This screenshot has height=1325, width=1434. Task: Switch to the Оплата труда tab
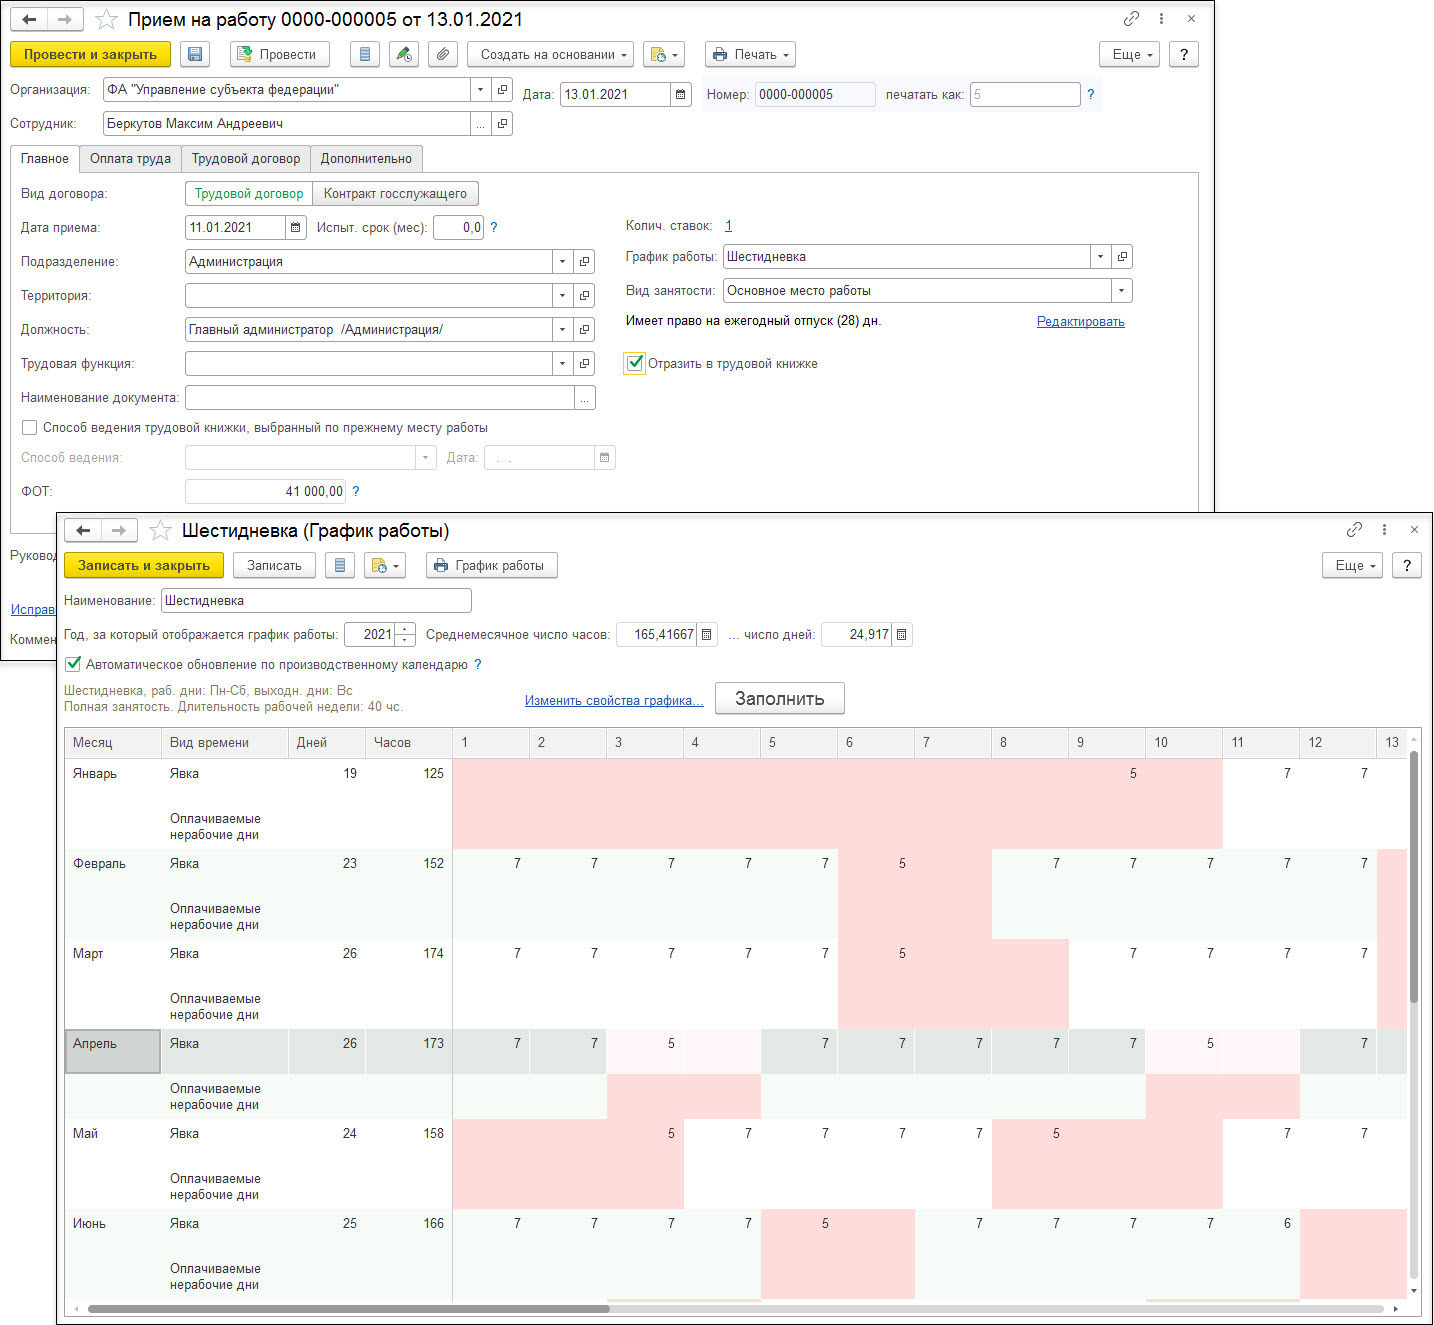pos(130,158)
